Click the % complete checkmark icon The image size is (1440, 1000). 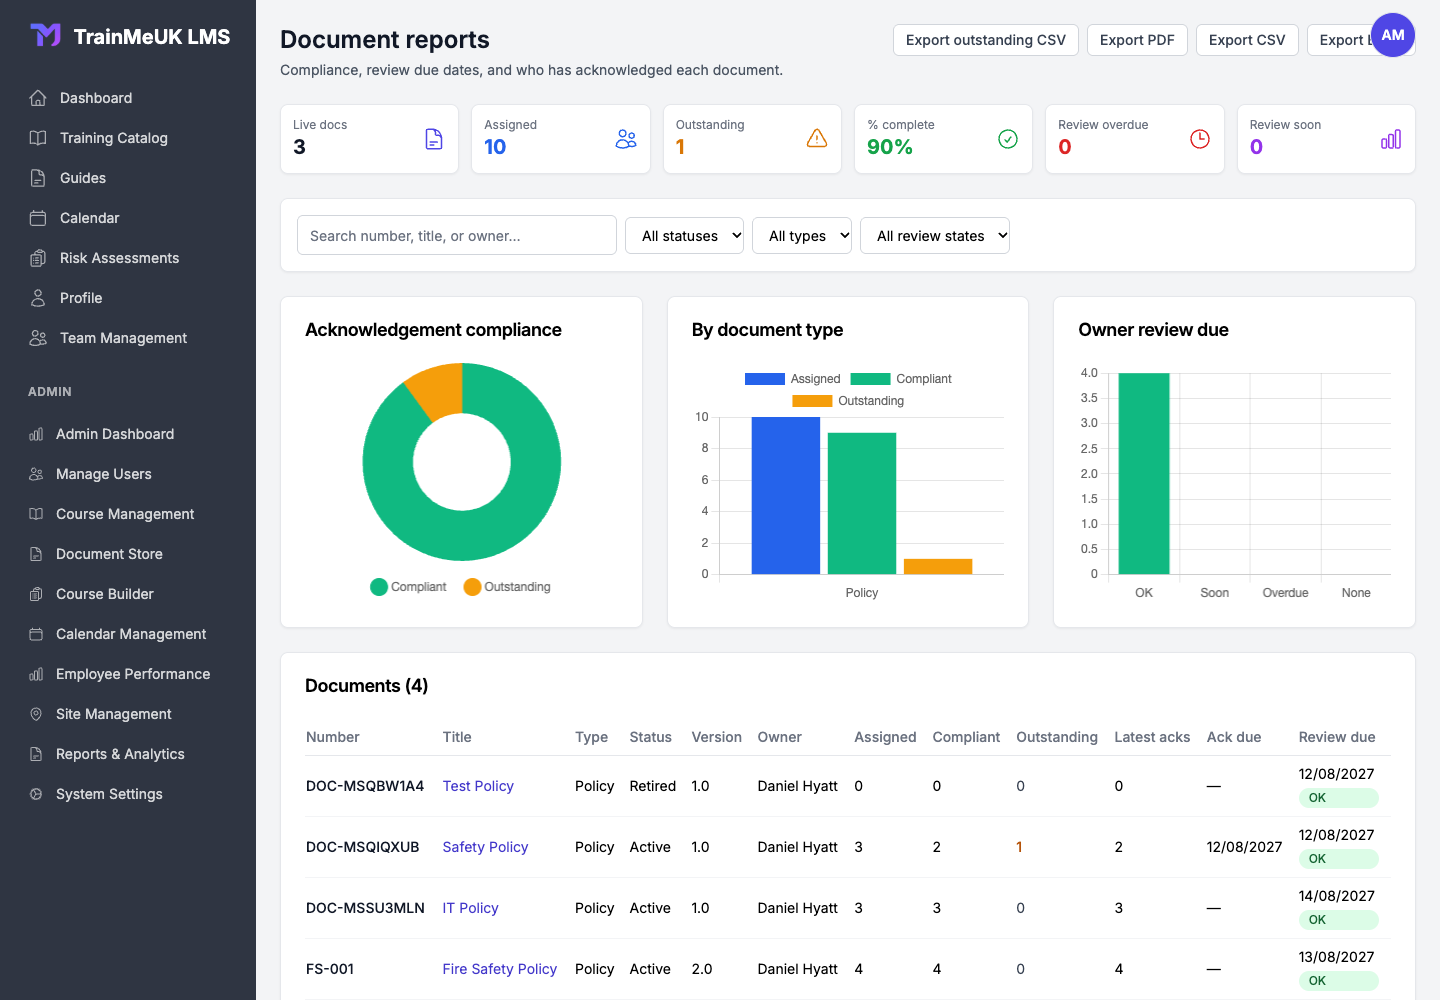pyautogui.click(x=1008, y=139)
